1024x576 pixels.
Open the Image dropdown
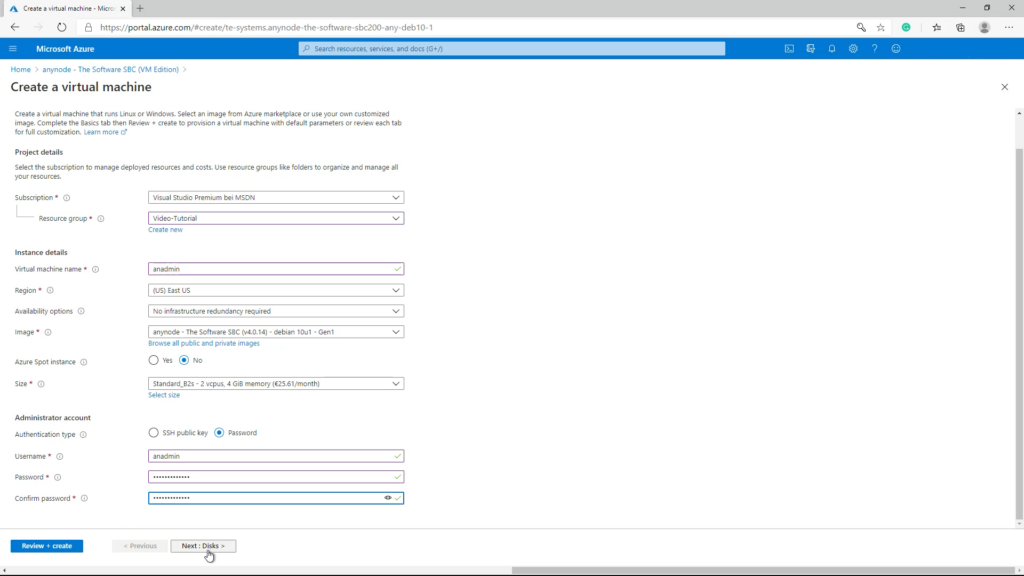pos(276,332)
